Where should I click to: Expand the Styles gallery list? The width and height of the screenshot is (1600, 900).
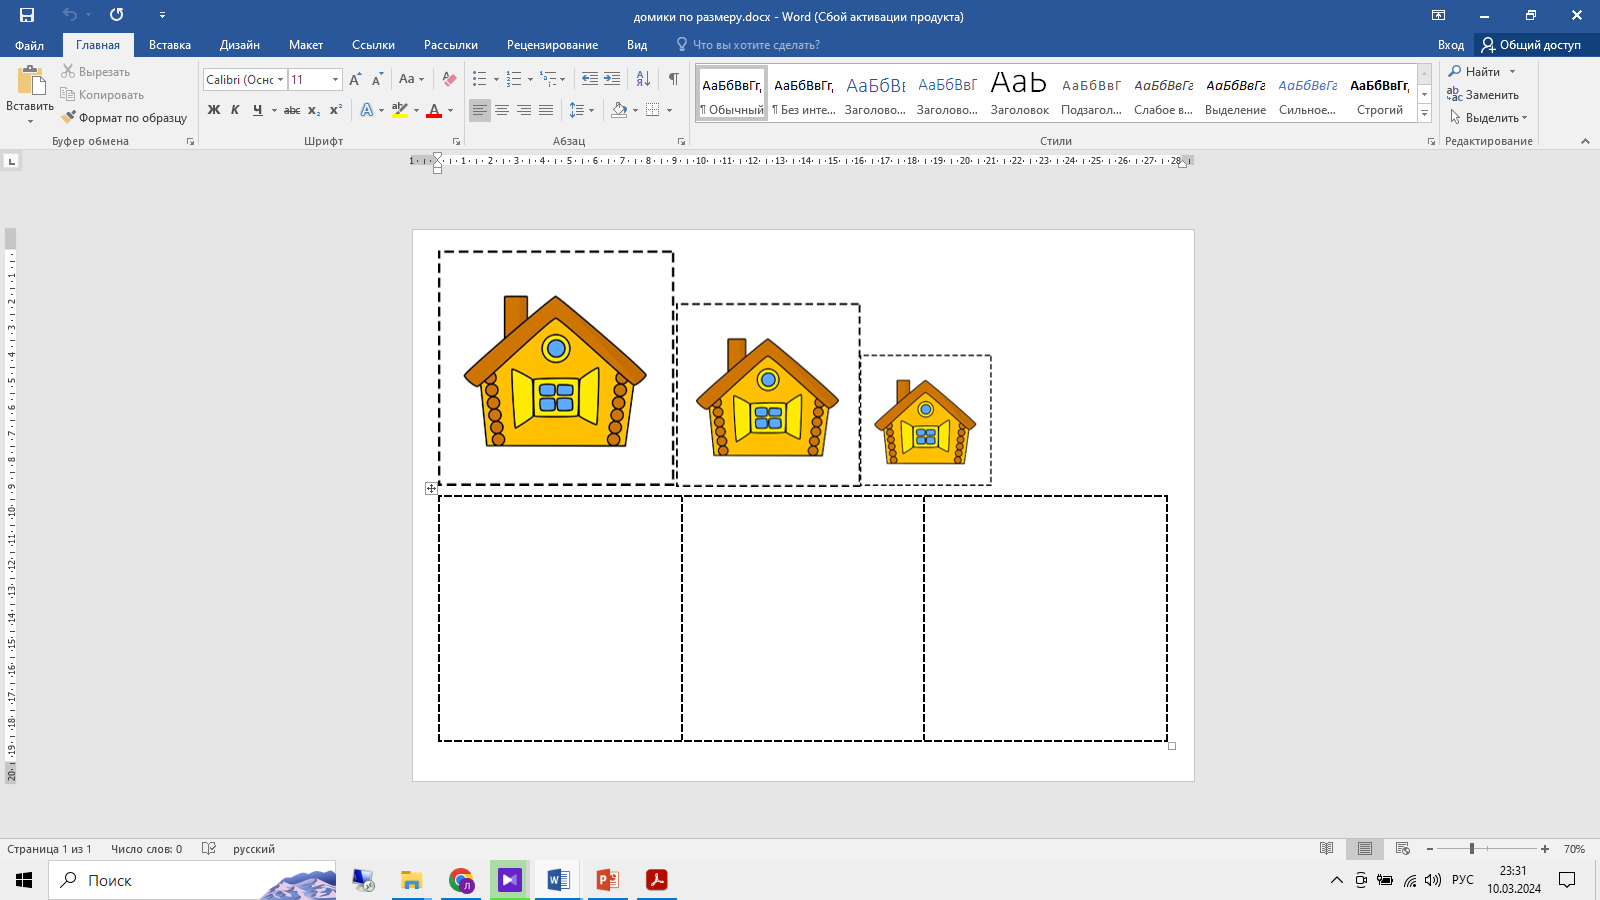point(1425,114)
